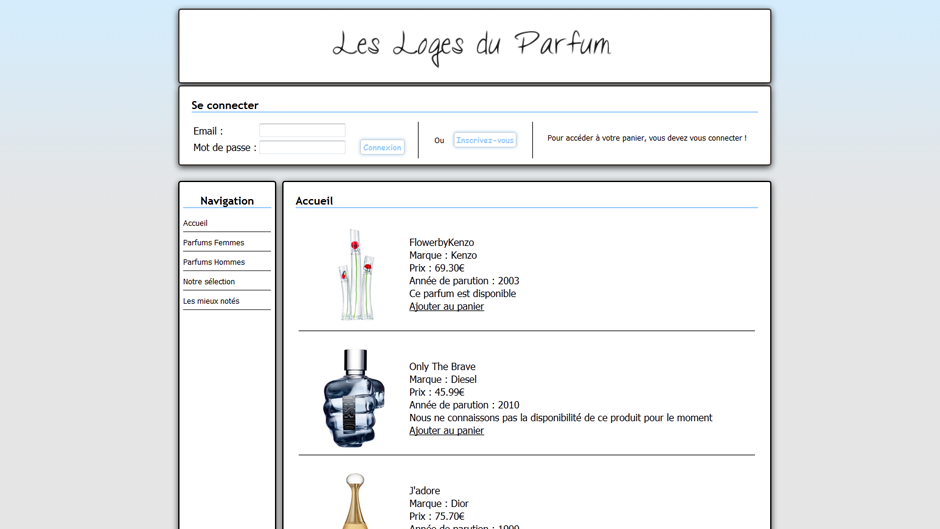The image size is (940, 529).
Task: Add Only The Brave via Ajouter au panier
Action: click(446, 431)
